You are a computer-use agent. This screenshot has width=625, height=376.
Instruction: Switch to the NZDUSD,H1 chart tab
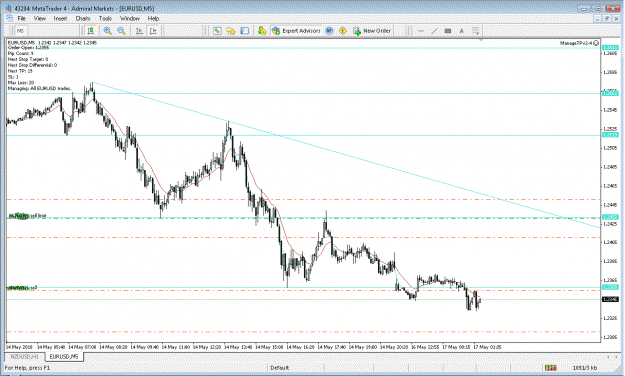pyautogui.click(x=25, y=356)
